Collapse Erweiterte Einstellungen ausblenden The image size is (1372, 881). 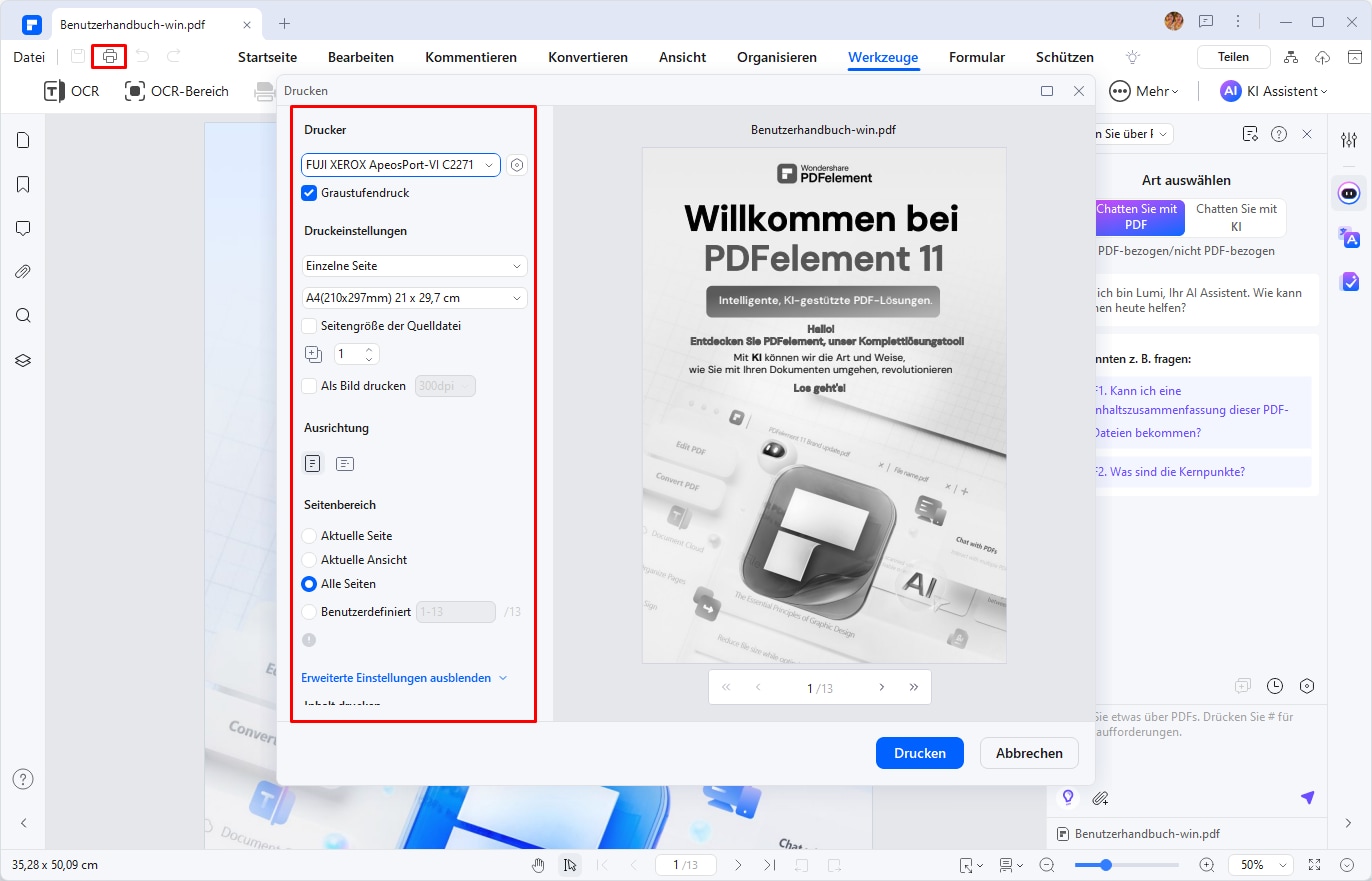[404, 678]
